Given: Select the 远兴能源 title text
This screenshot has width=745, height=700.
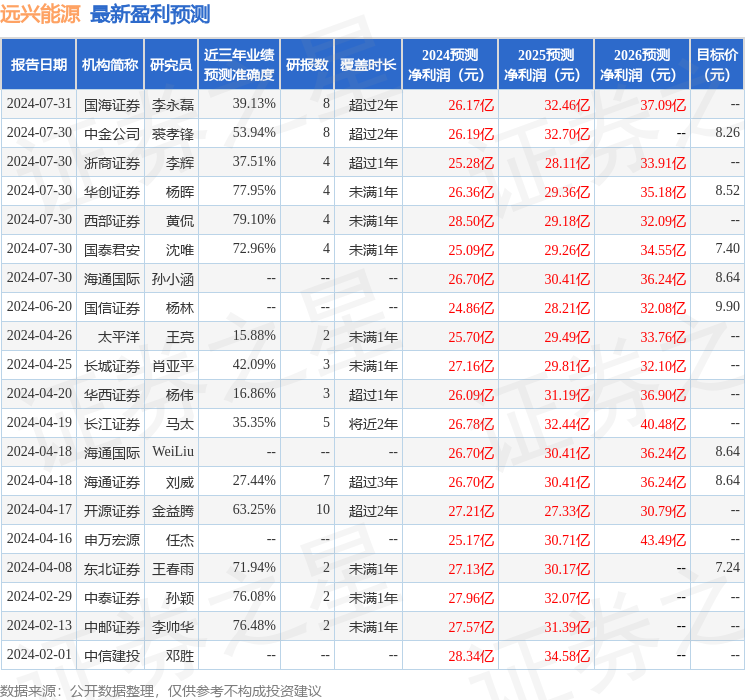Looking at the screenshot, I should (40, 14).
